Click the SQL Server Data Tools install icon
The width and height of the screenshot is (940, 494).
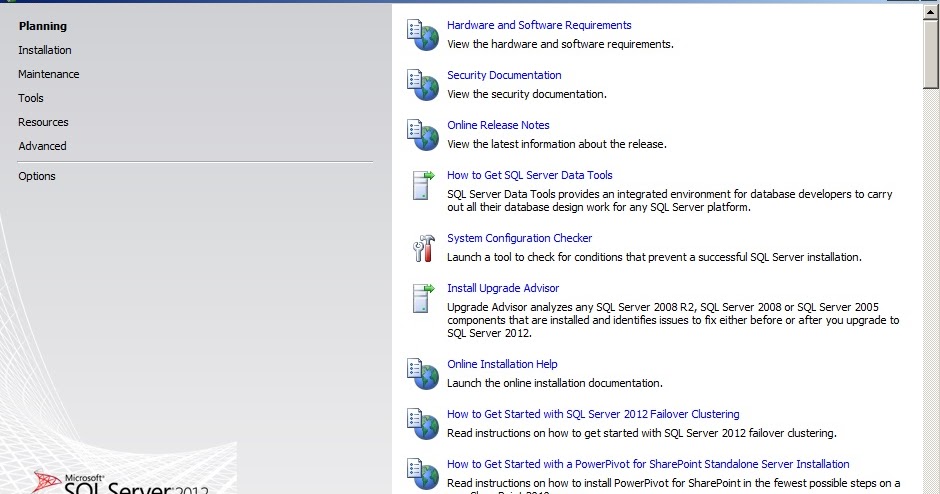[x=423, y=185]
